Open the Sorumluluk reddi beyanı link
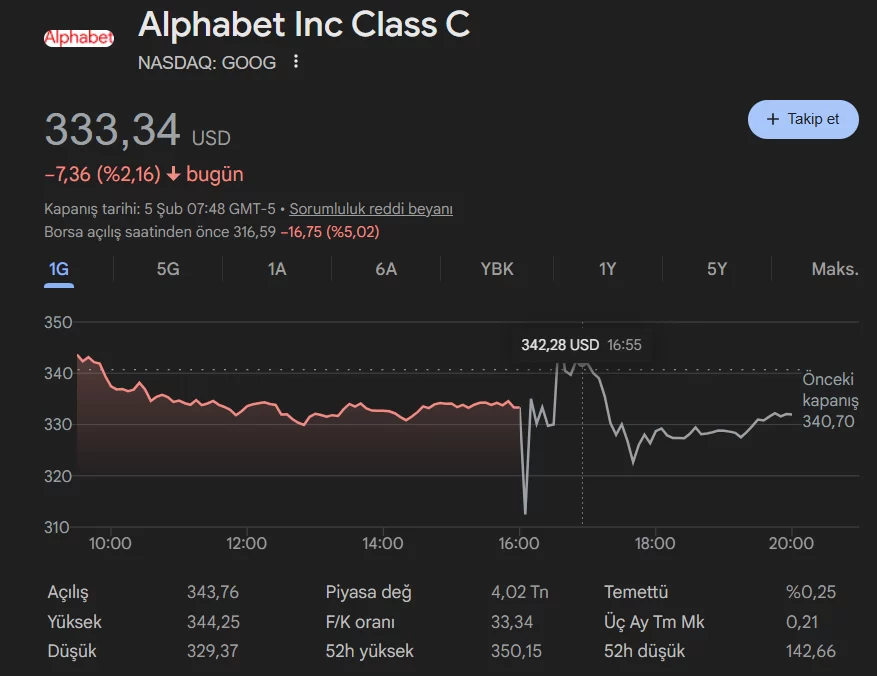The width and height of the screenshot is (877, 676). [371, 209]
